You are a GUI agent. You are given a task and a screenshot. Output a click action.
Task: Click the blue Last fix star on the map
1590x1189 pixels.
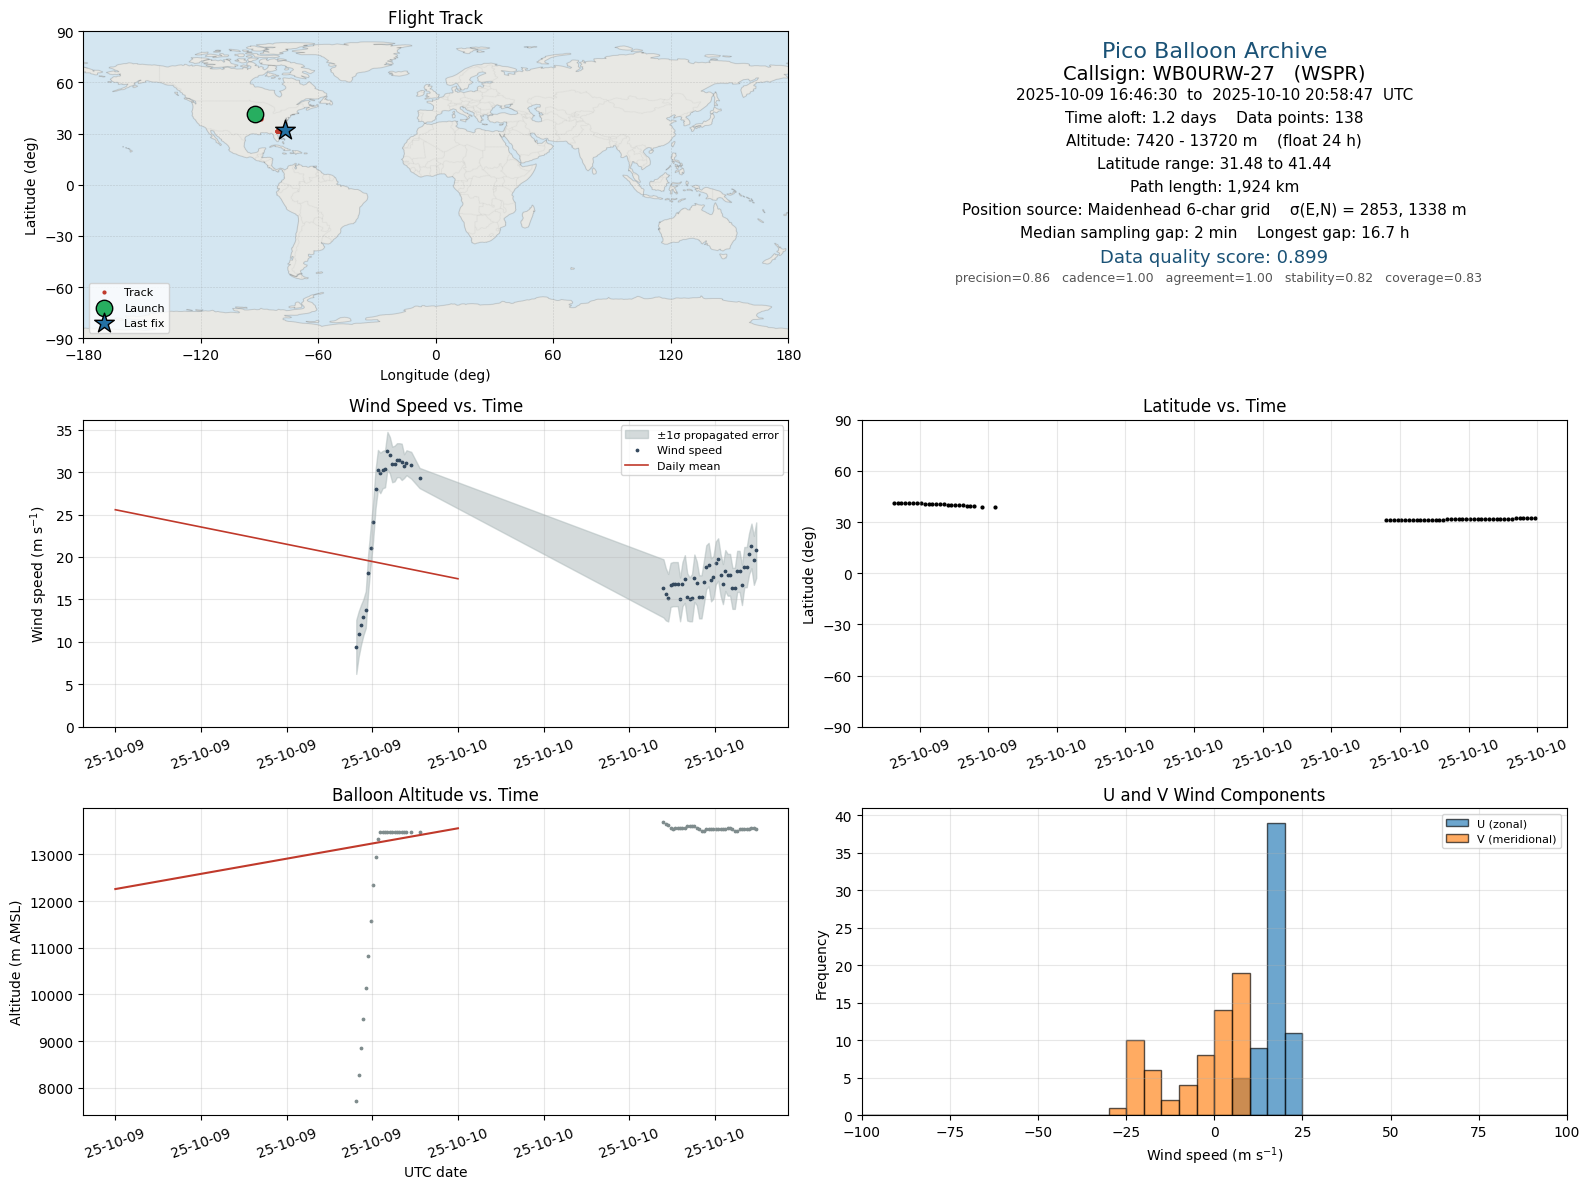(285, 130)
